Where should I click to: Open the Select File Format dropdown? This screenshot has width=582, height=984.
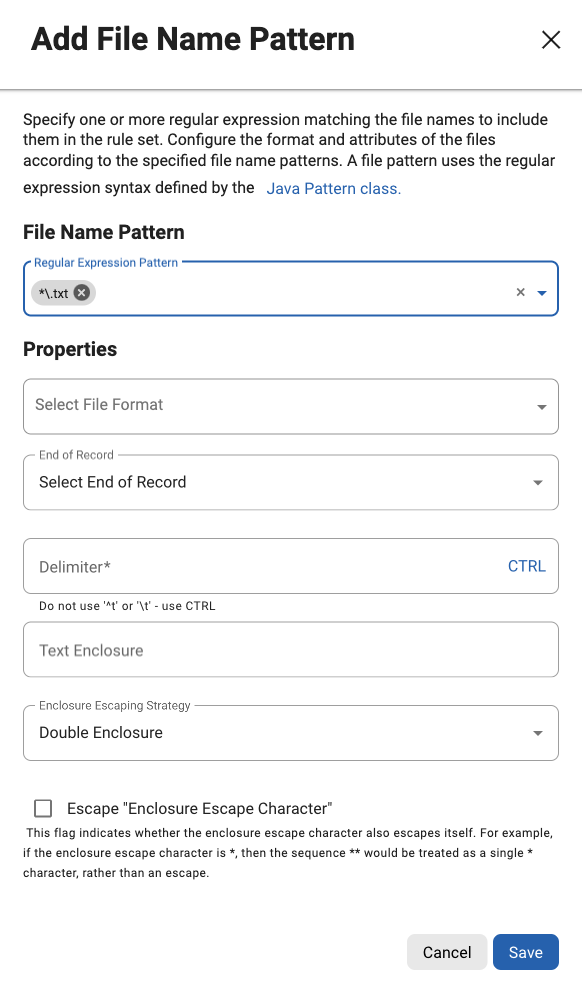[x=291, y=406]
